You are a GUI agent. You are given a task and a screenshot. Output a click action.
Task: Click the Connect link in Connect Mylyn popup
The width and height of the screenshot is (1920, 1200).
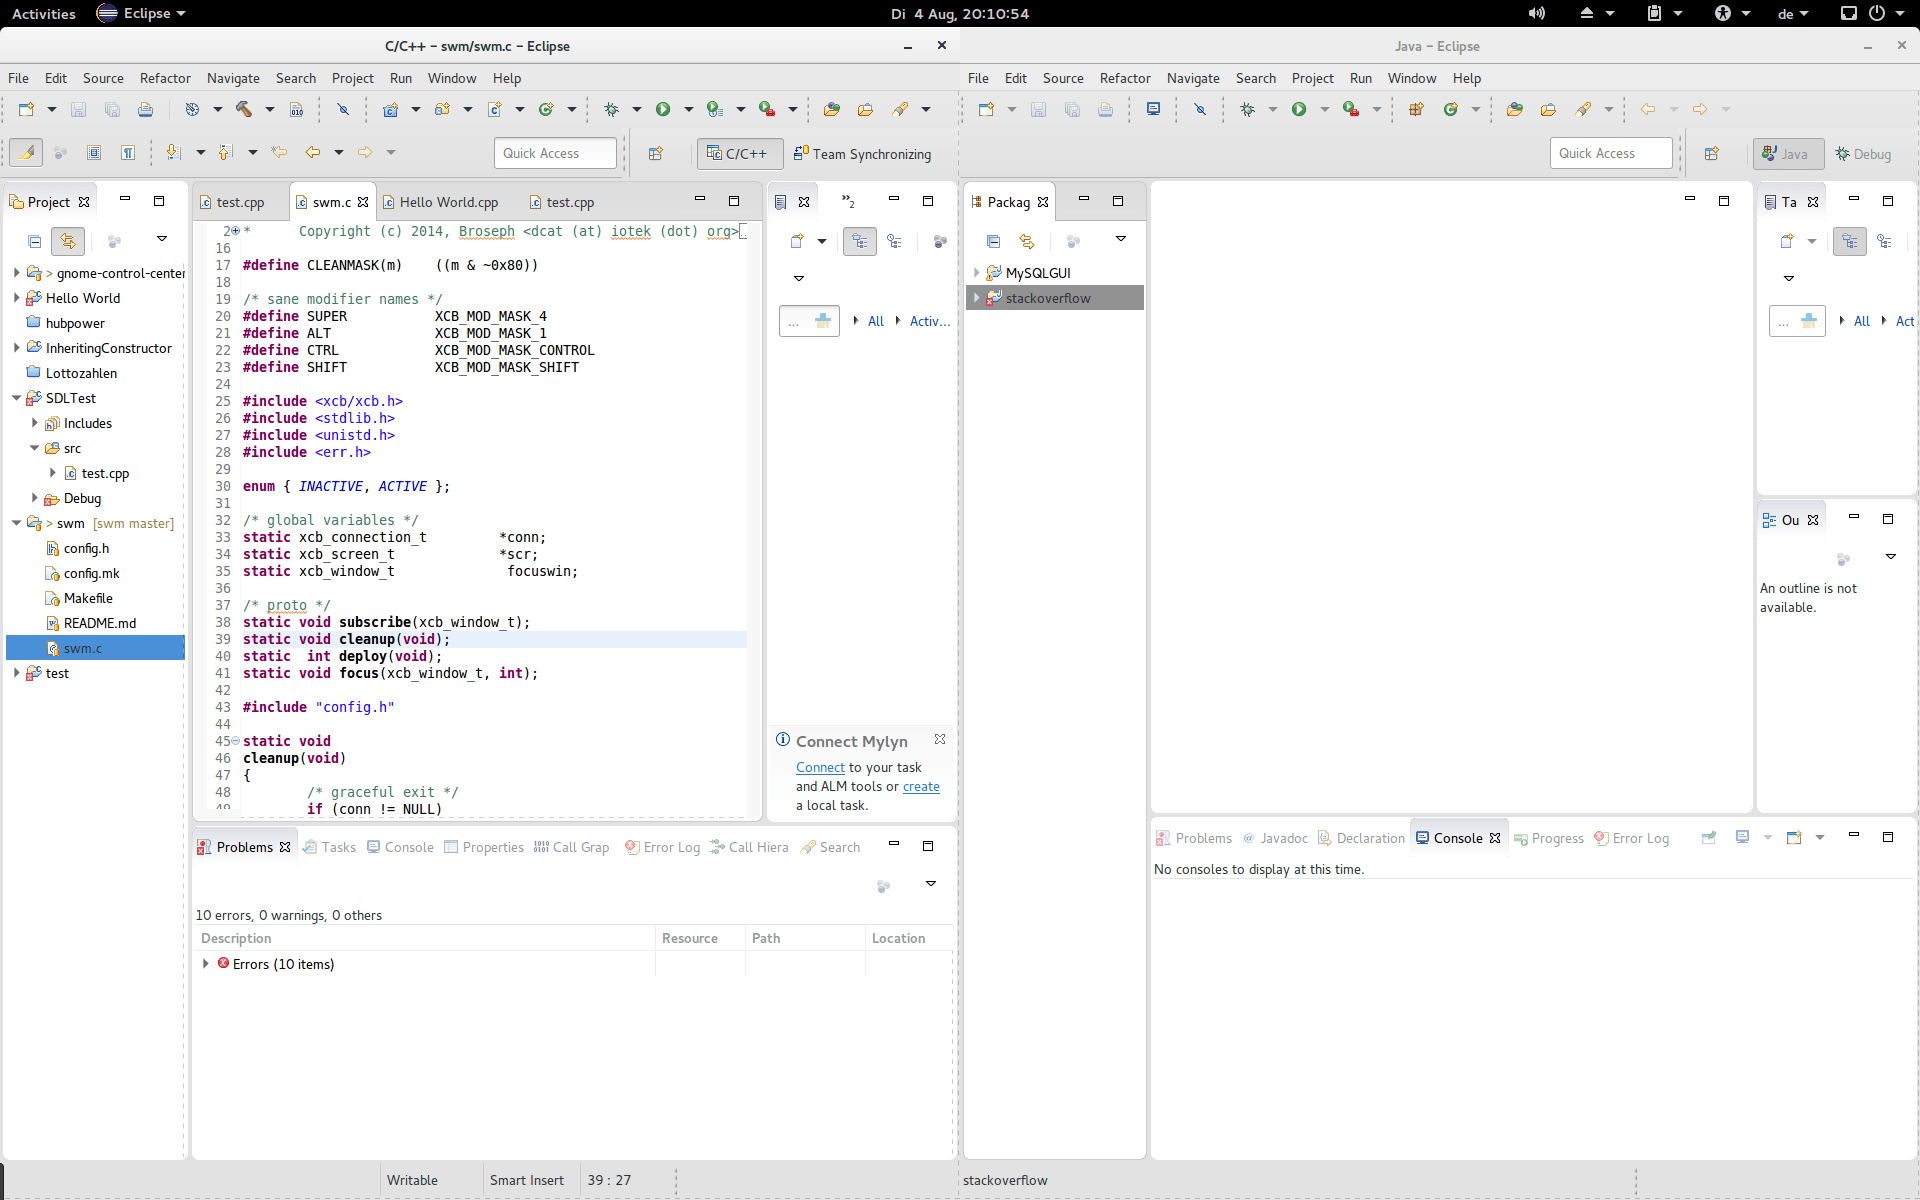tap(819, 767)
